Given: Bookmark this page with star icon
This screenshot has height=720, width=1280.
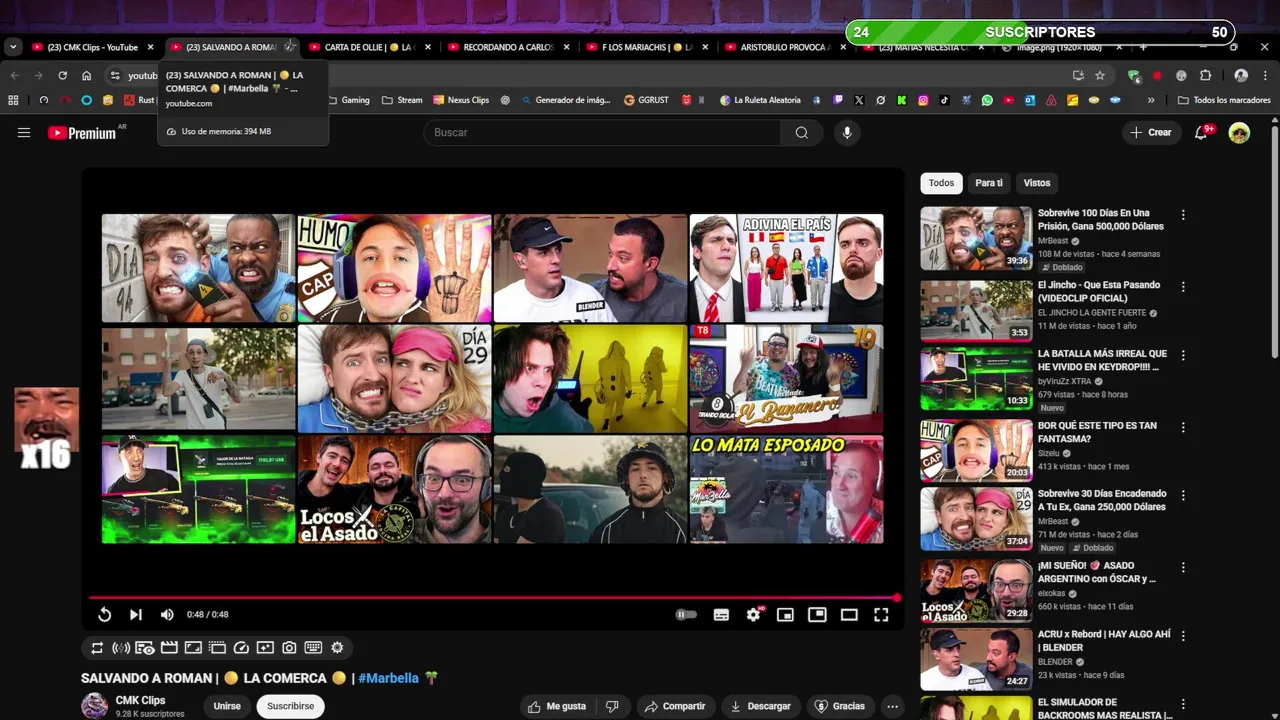Looking at the screenshot, I should click(1100, 75).
